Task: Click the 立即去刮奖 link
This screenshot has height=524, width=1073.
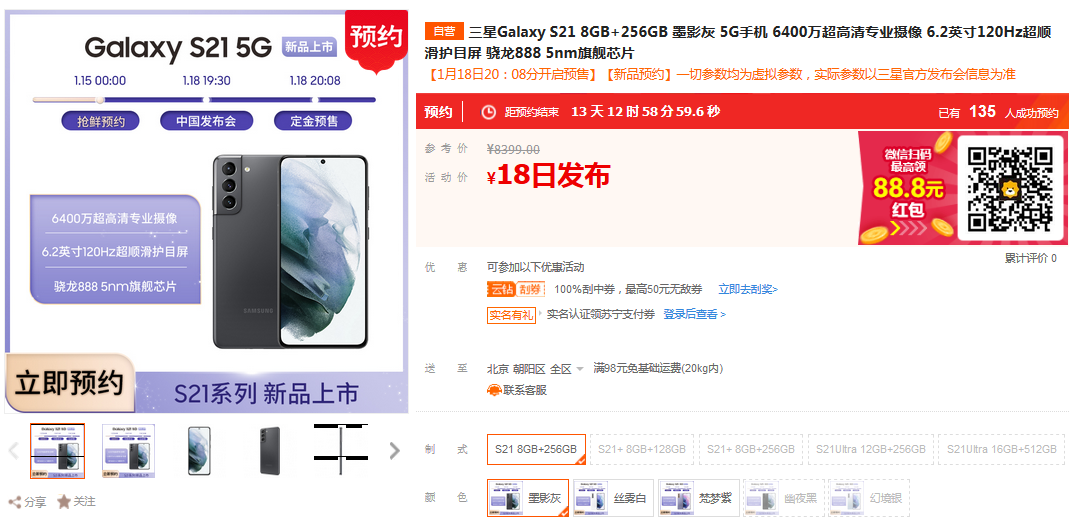Action: 747,289
